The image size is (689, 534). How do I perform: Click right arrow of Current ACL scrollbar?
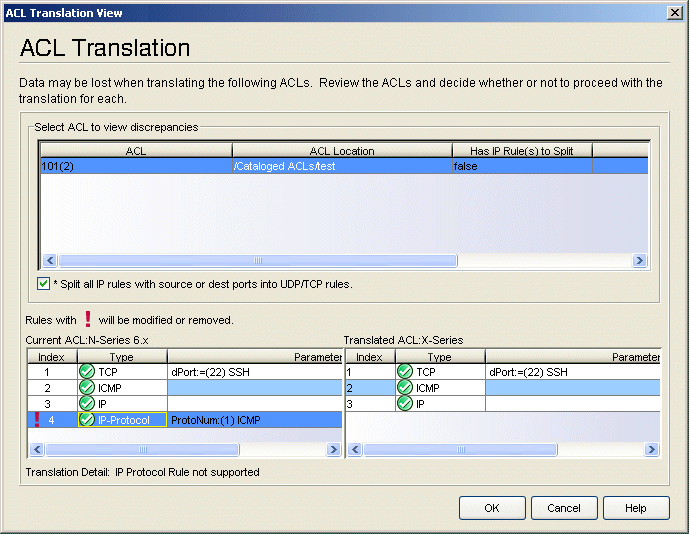pyautogui.click(x=334, y=449)
